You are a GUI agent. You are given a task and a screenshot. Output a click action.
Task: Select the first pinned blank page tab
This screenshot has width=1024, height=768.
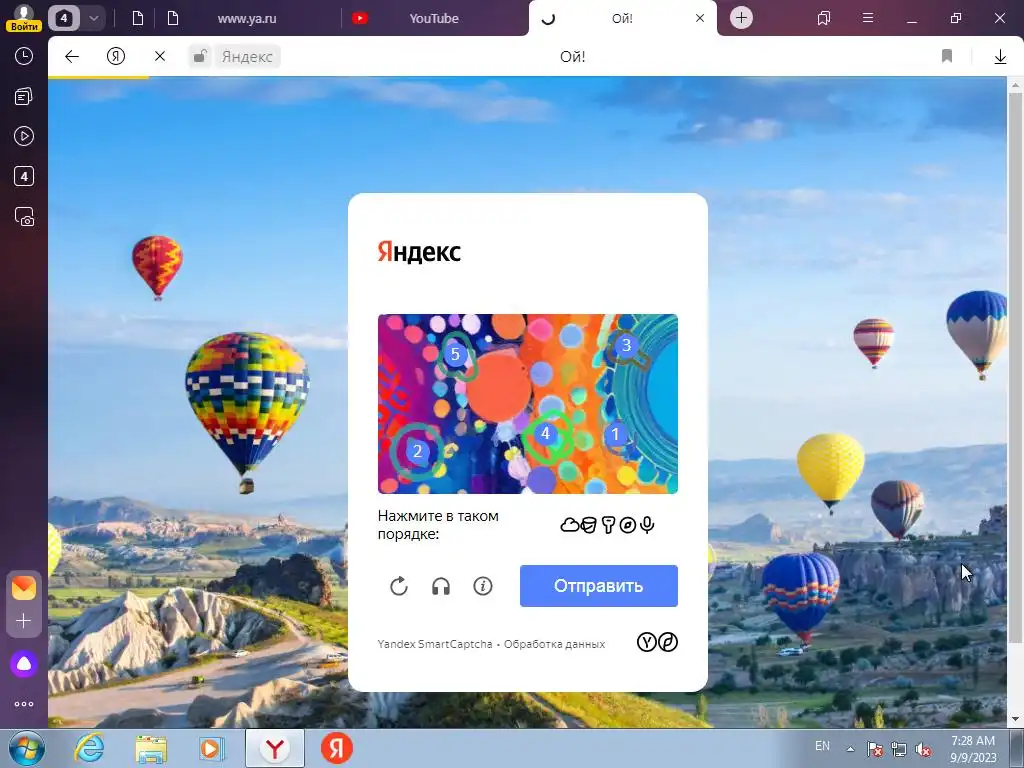click(137, 18)
